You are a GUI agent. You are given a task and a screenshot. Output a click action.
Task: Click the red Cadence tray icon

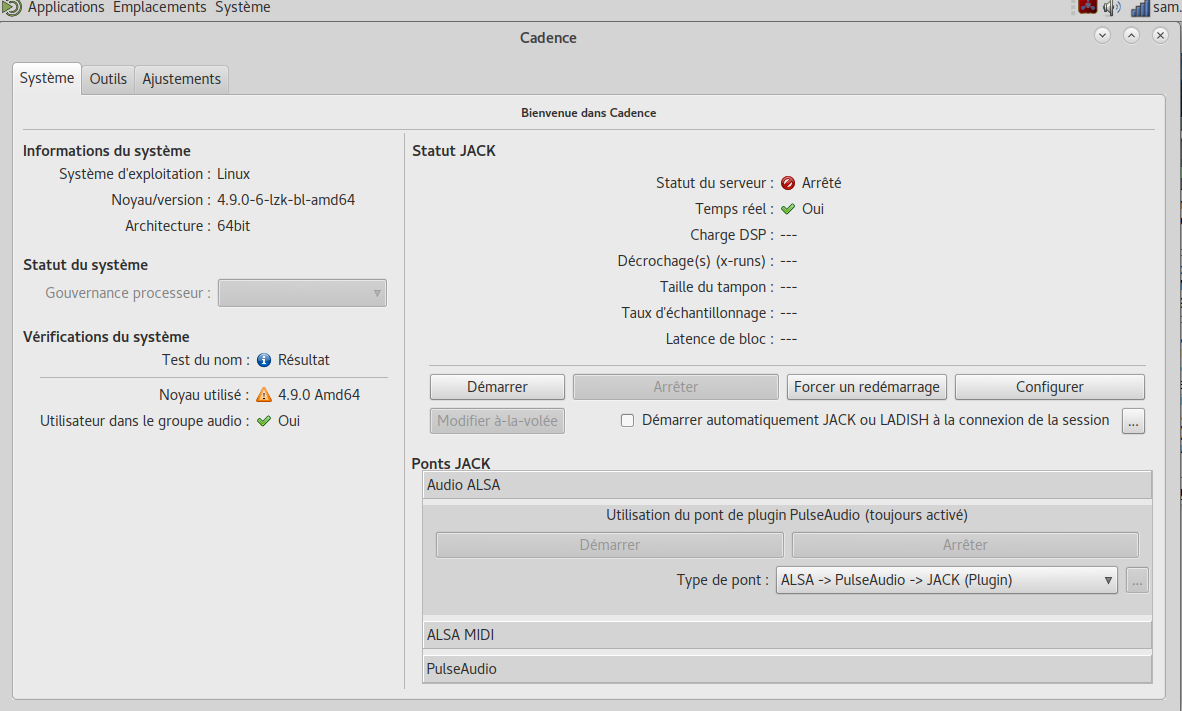1088,7
